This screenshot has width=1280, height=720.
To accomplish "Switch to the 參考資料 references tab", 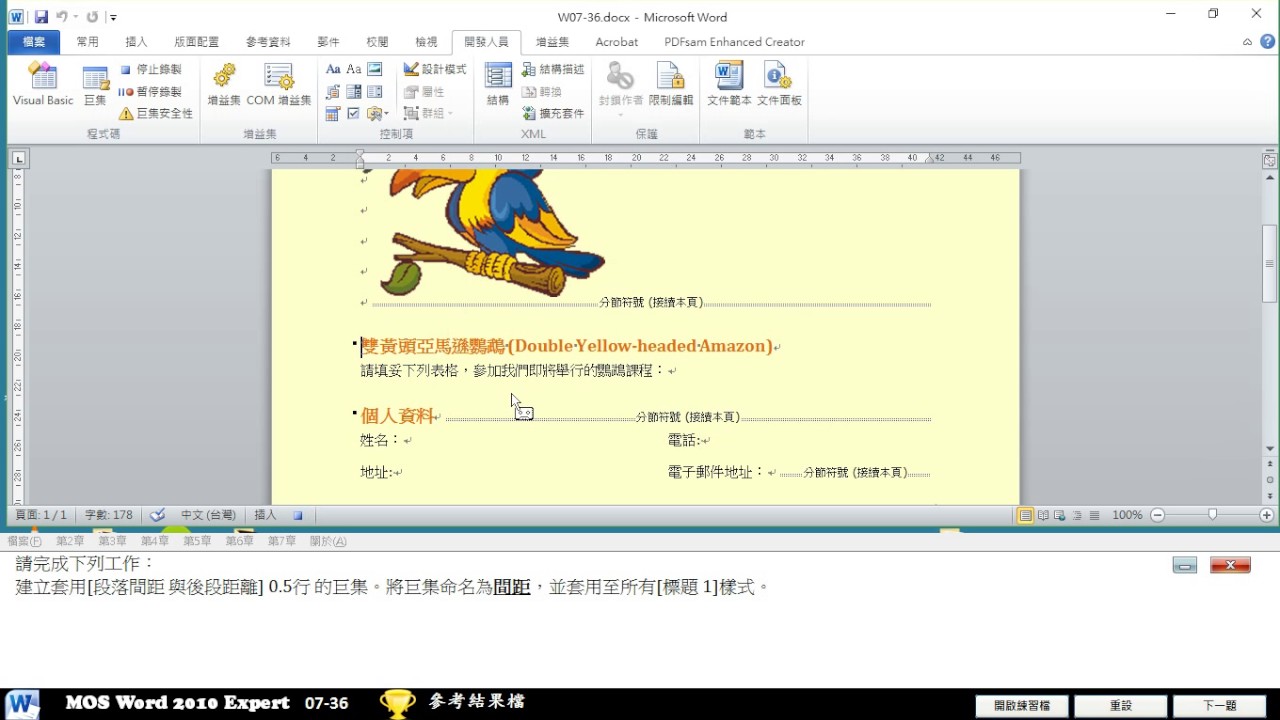I will pyautogui.click(x=268, y=42).
